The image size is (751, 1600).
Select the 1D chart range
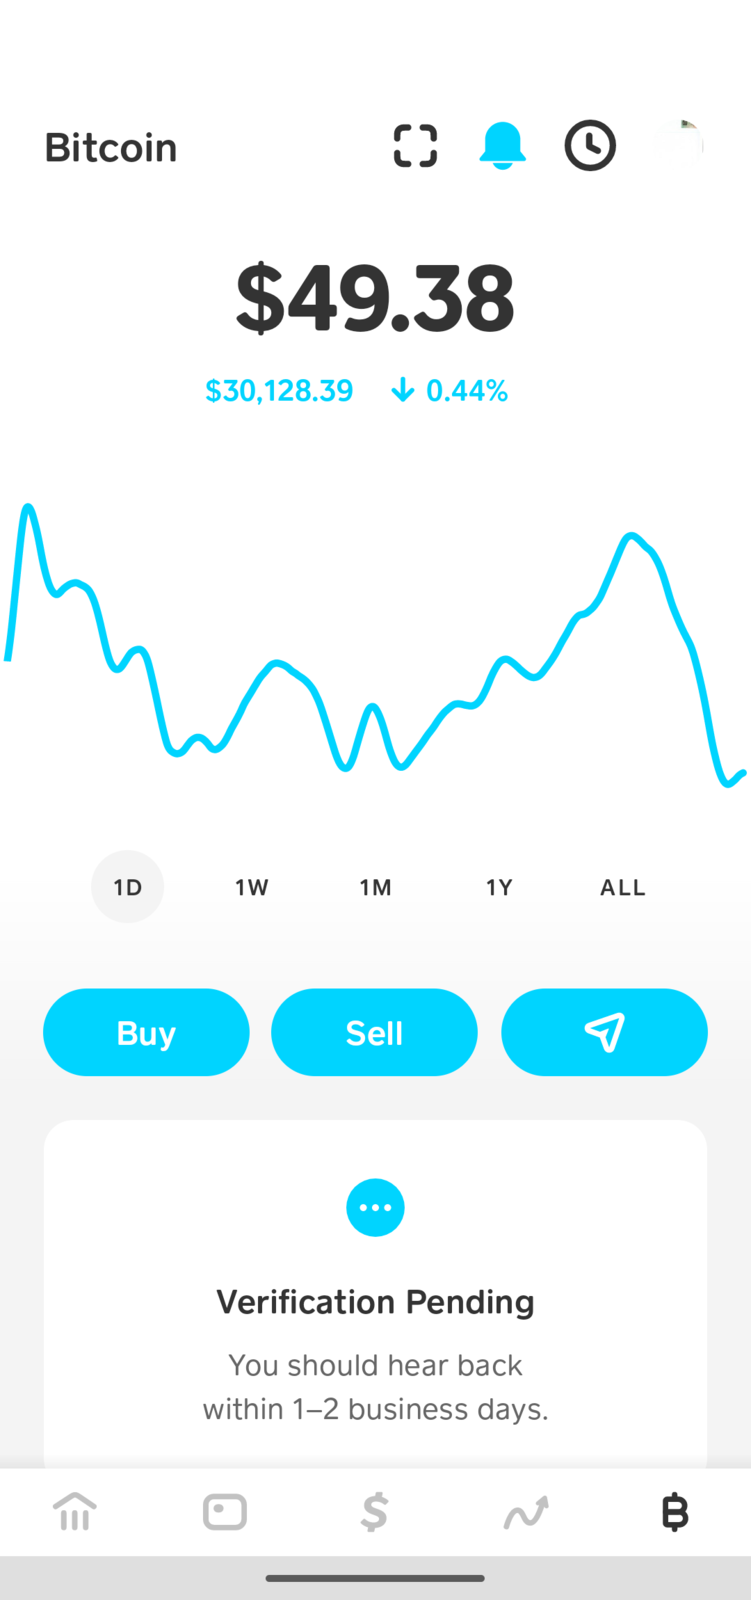click(128, 887)
